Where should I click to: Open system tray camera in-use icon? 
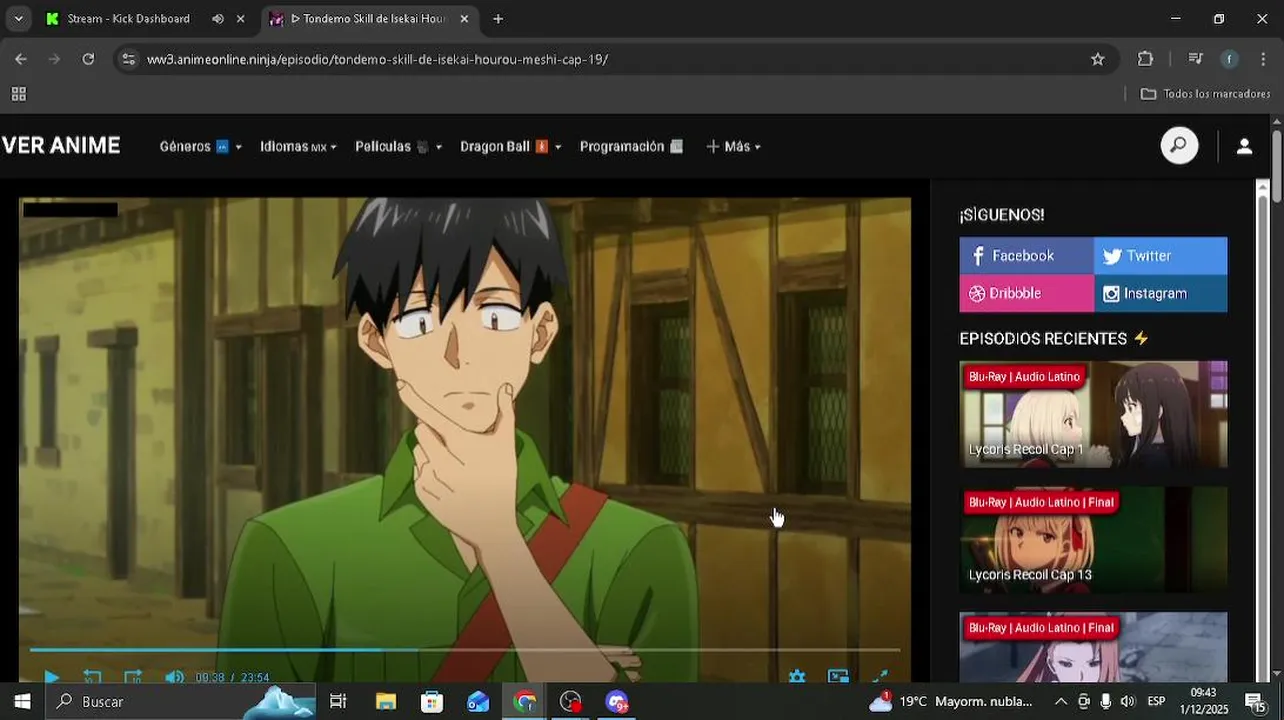click(1083, 702)
